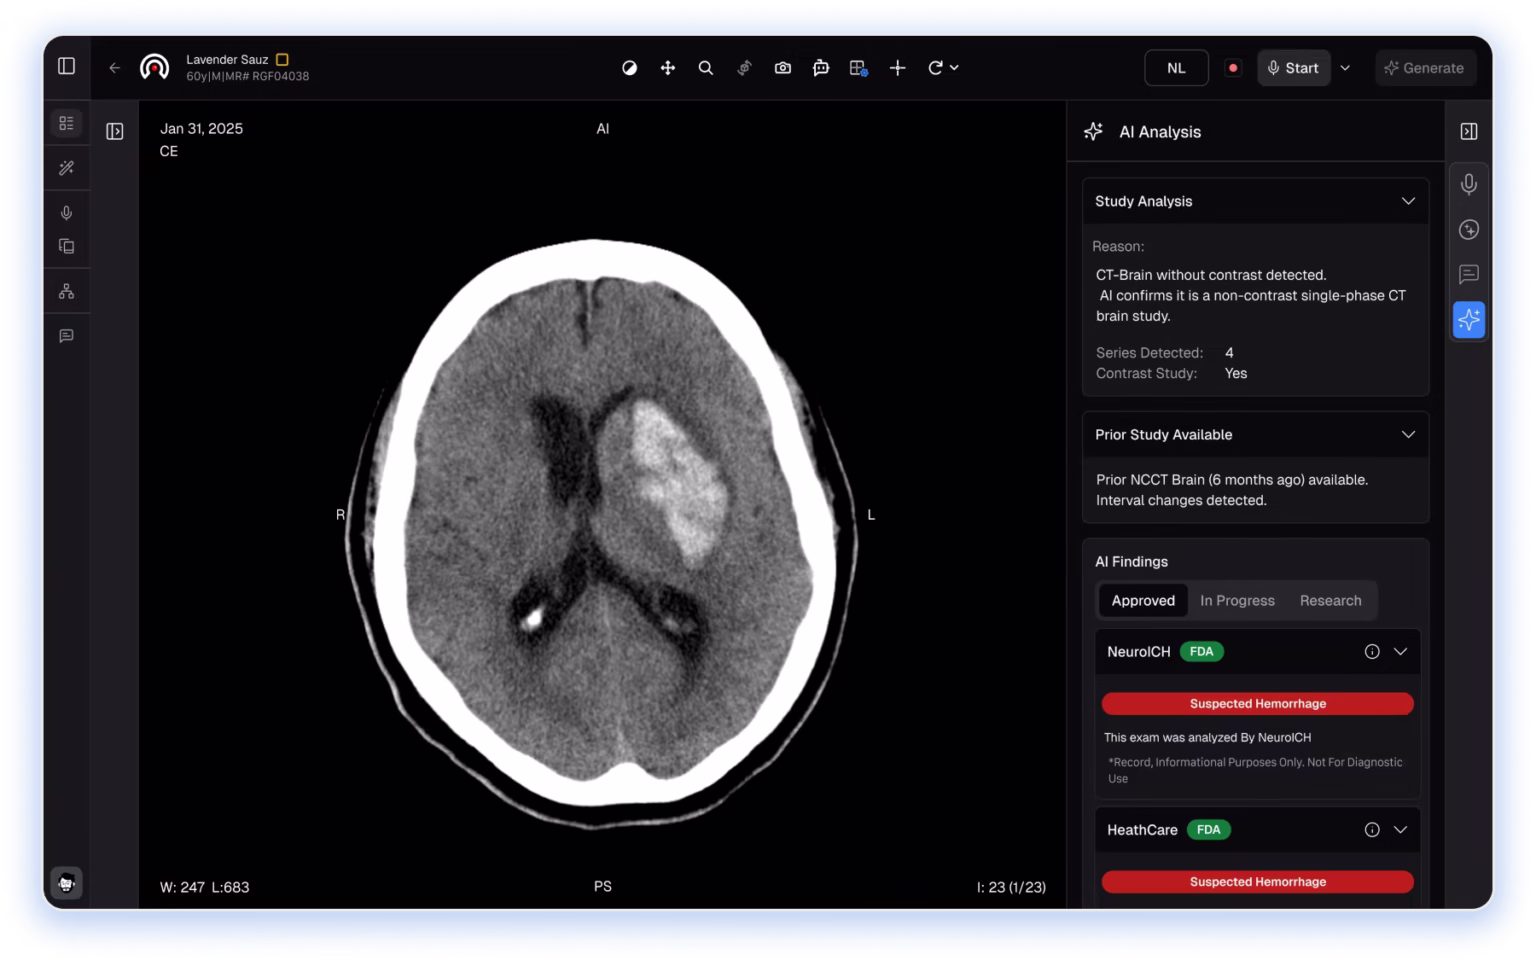Select the pan move tool
Image resolution: width=1536 pixels, height=960 pixels.
click(667, 68)
